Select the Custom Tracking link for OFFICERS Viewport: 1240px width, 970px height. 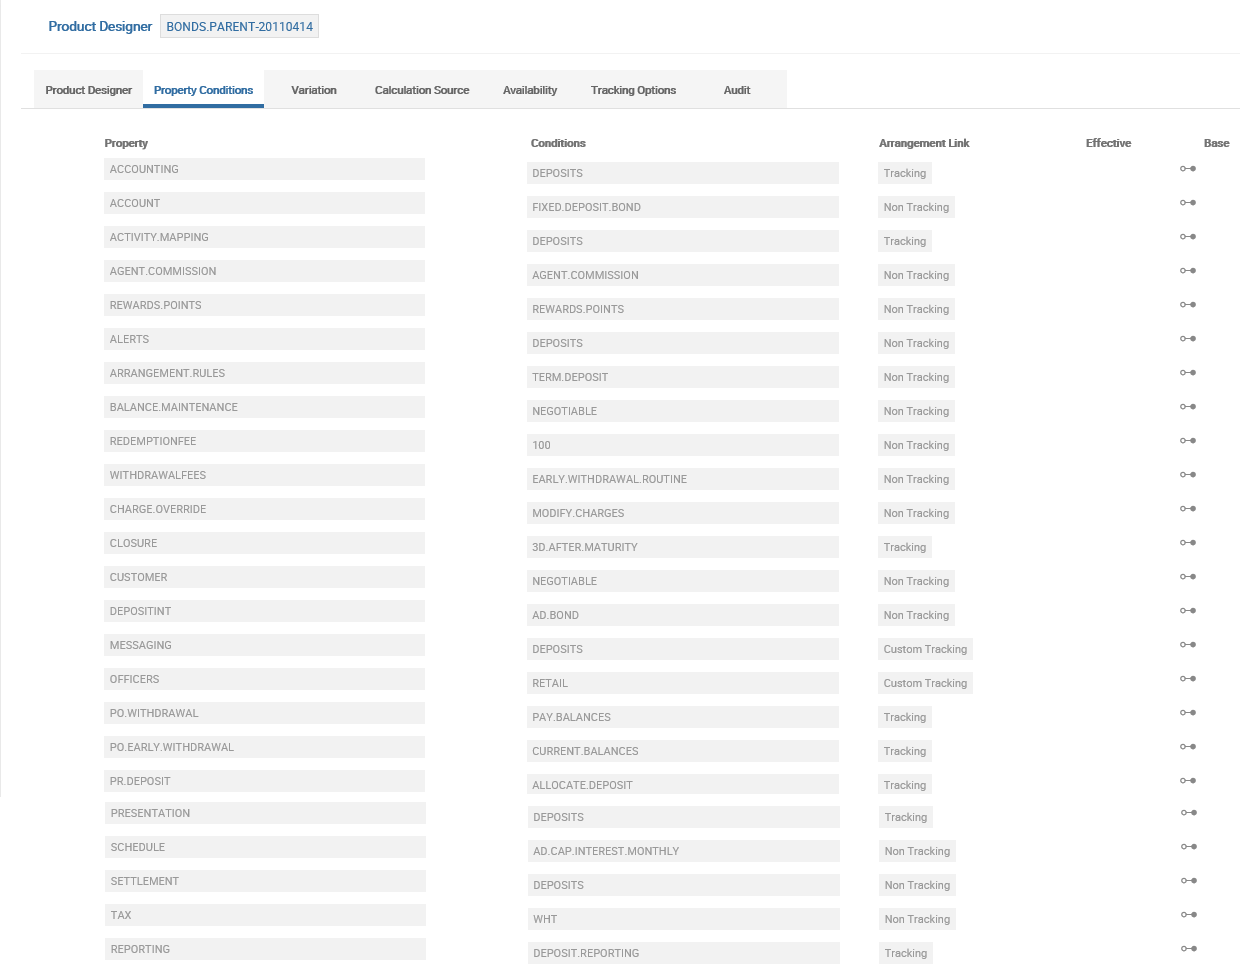(x=925, y=683)
